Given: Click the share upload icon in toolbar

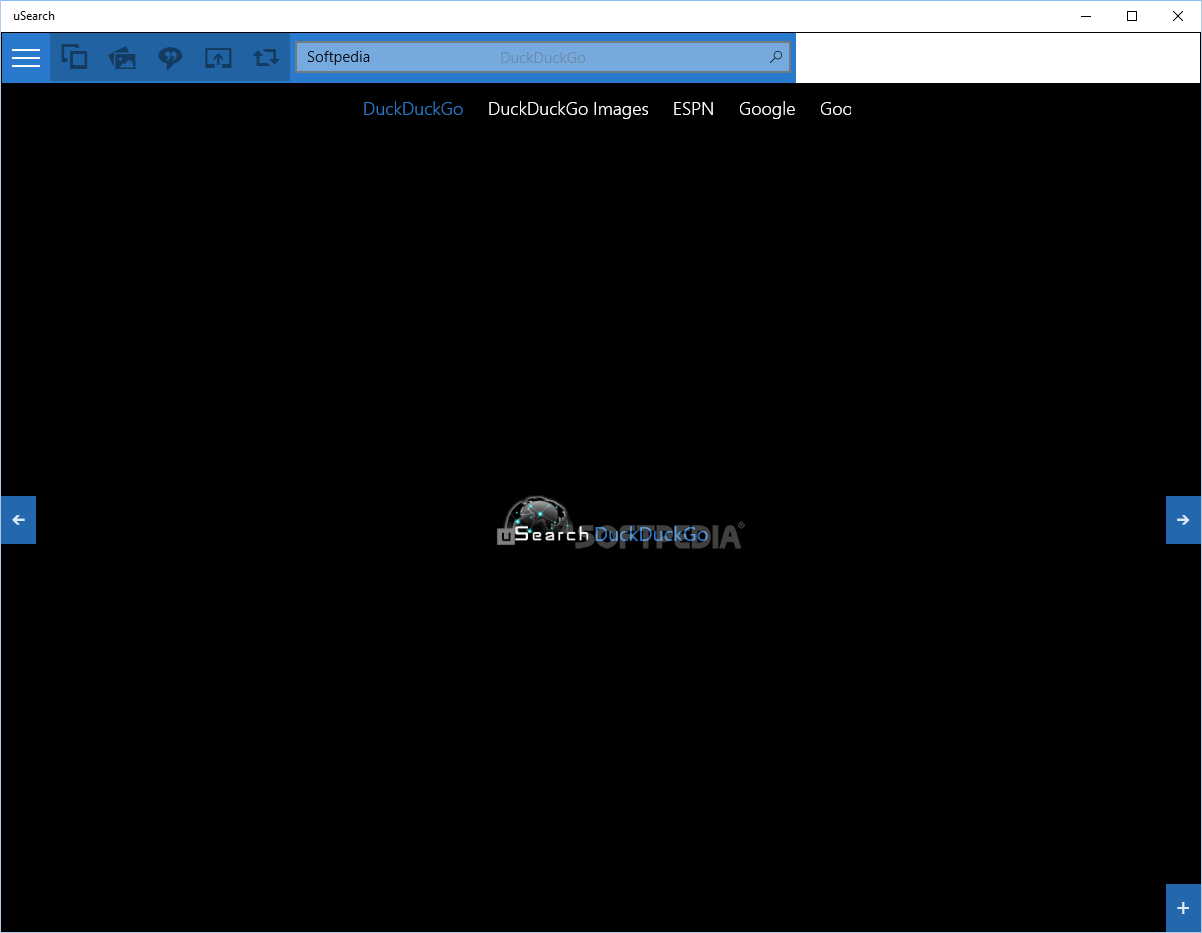Looking at the screenshot, I should 218,58.
